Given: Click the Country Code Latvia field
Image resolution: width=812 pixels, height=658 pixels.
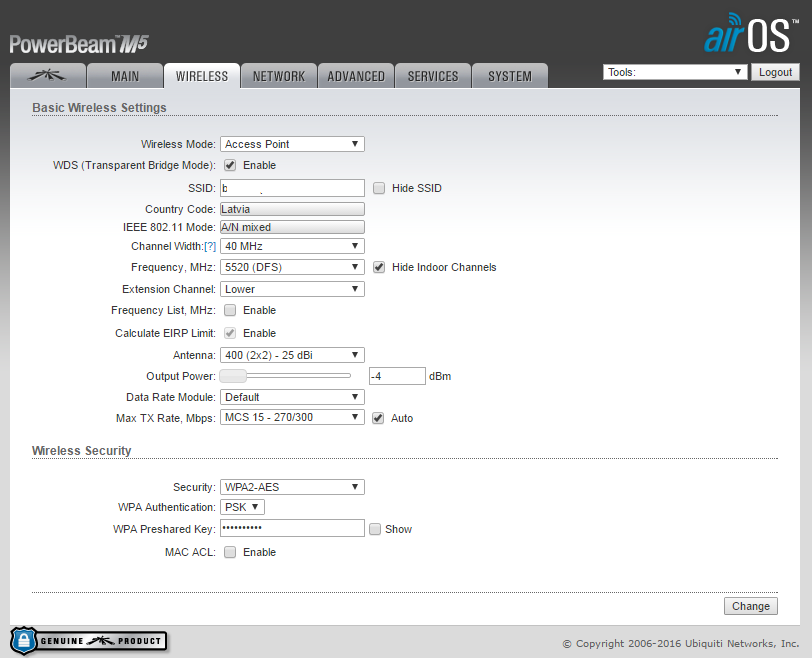Looking at the screenshot, I should tap(292, 209).
